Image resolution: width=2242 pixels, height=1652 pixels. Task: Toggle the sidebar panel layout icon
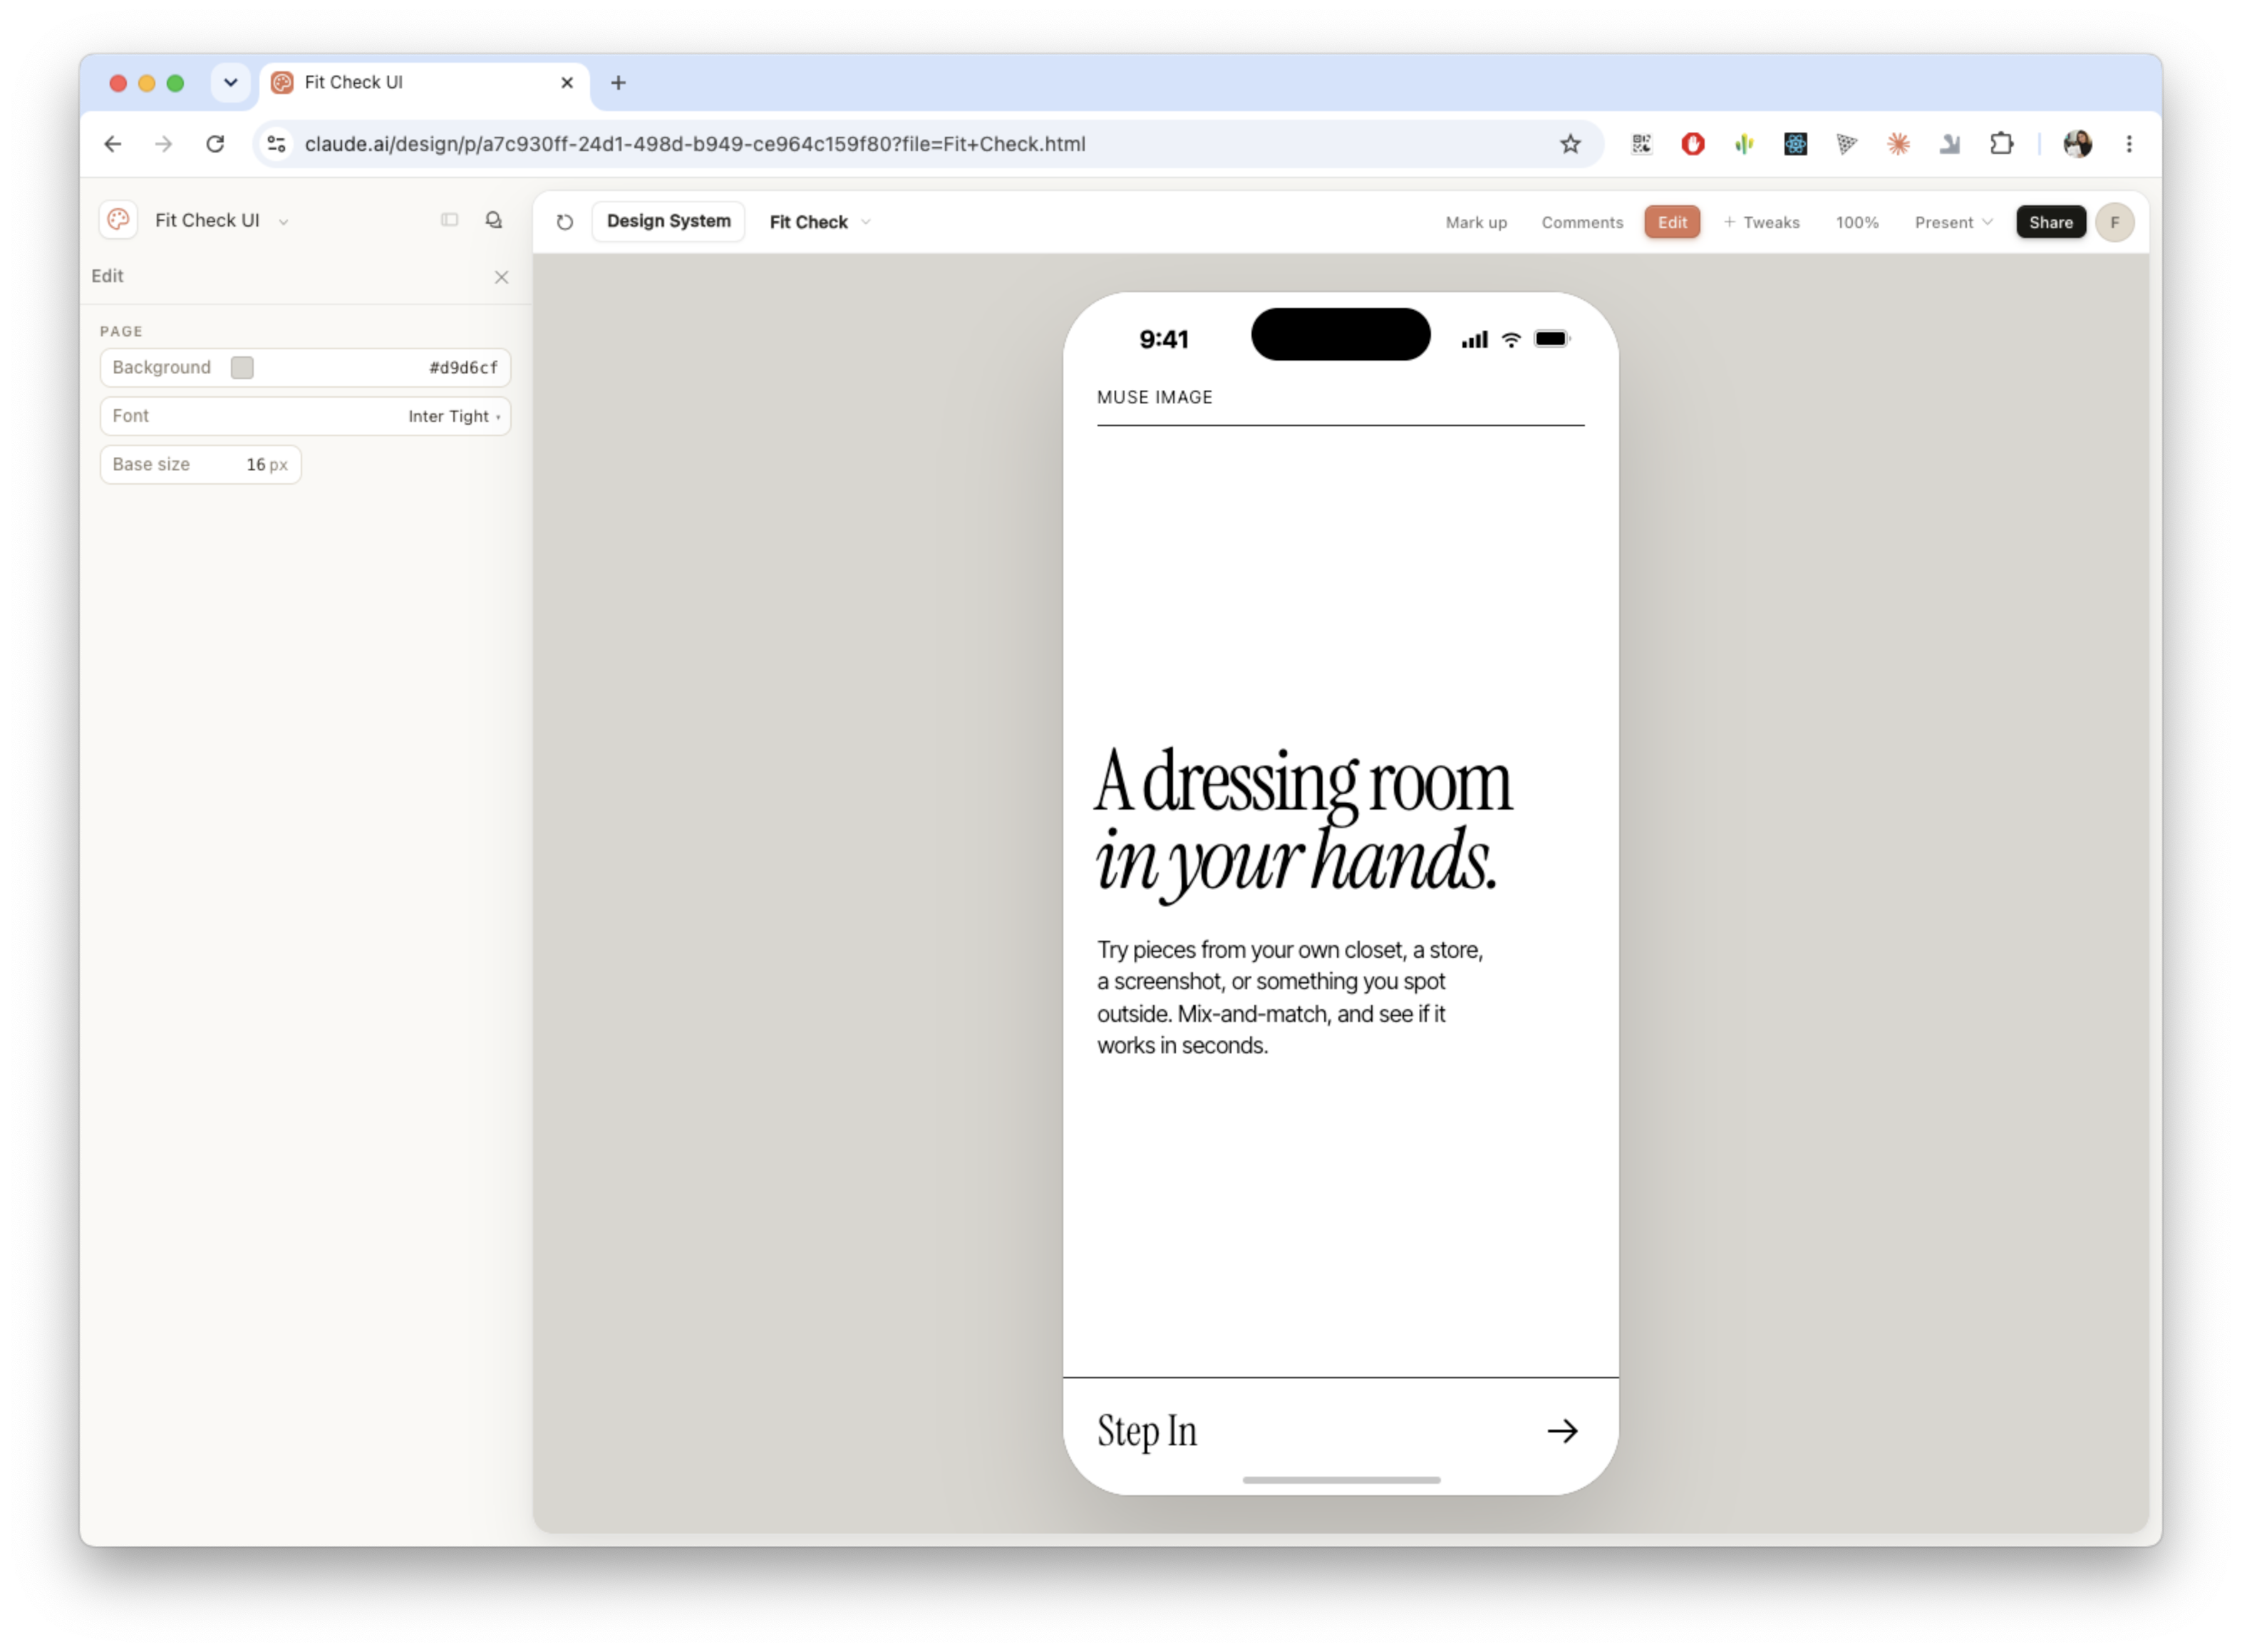point(450,220)
